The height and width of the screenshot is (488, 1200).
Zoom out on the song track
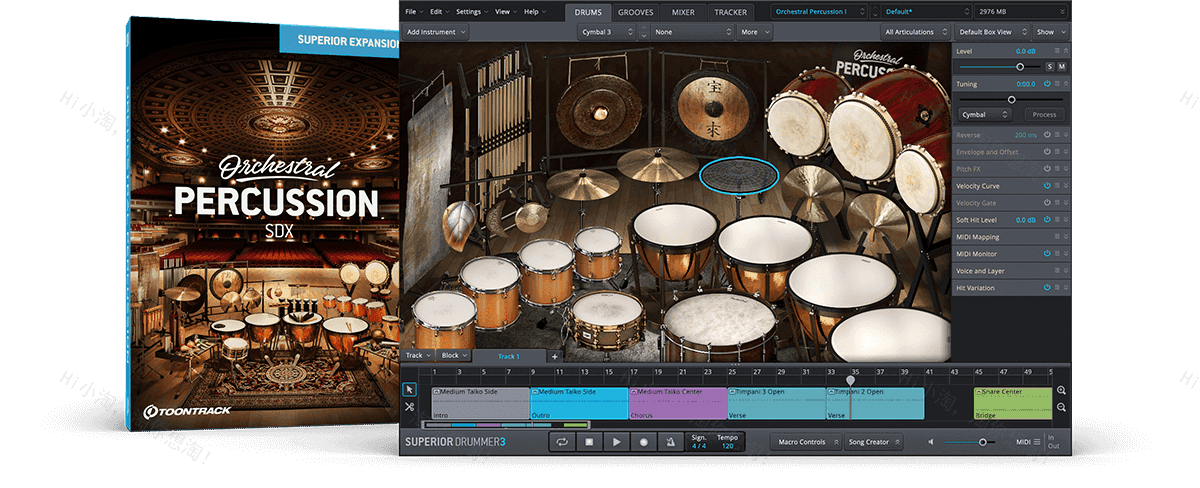pyautogui.click(x=1061, y=407)
